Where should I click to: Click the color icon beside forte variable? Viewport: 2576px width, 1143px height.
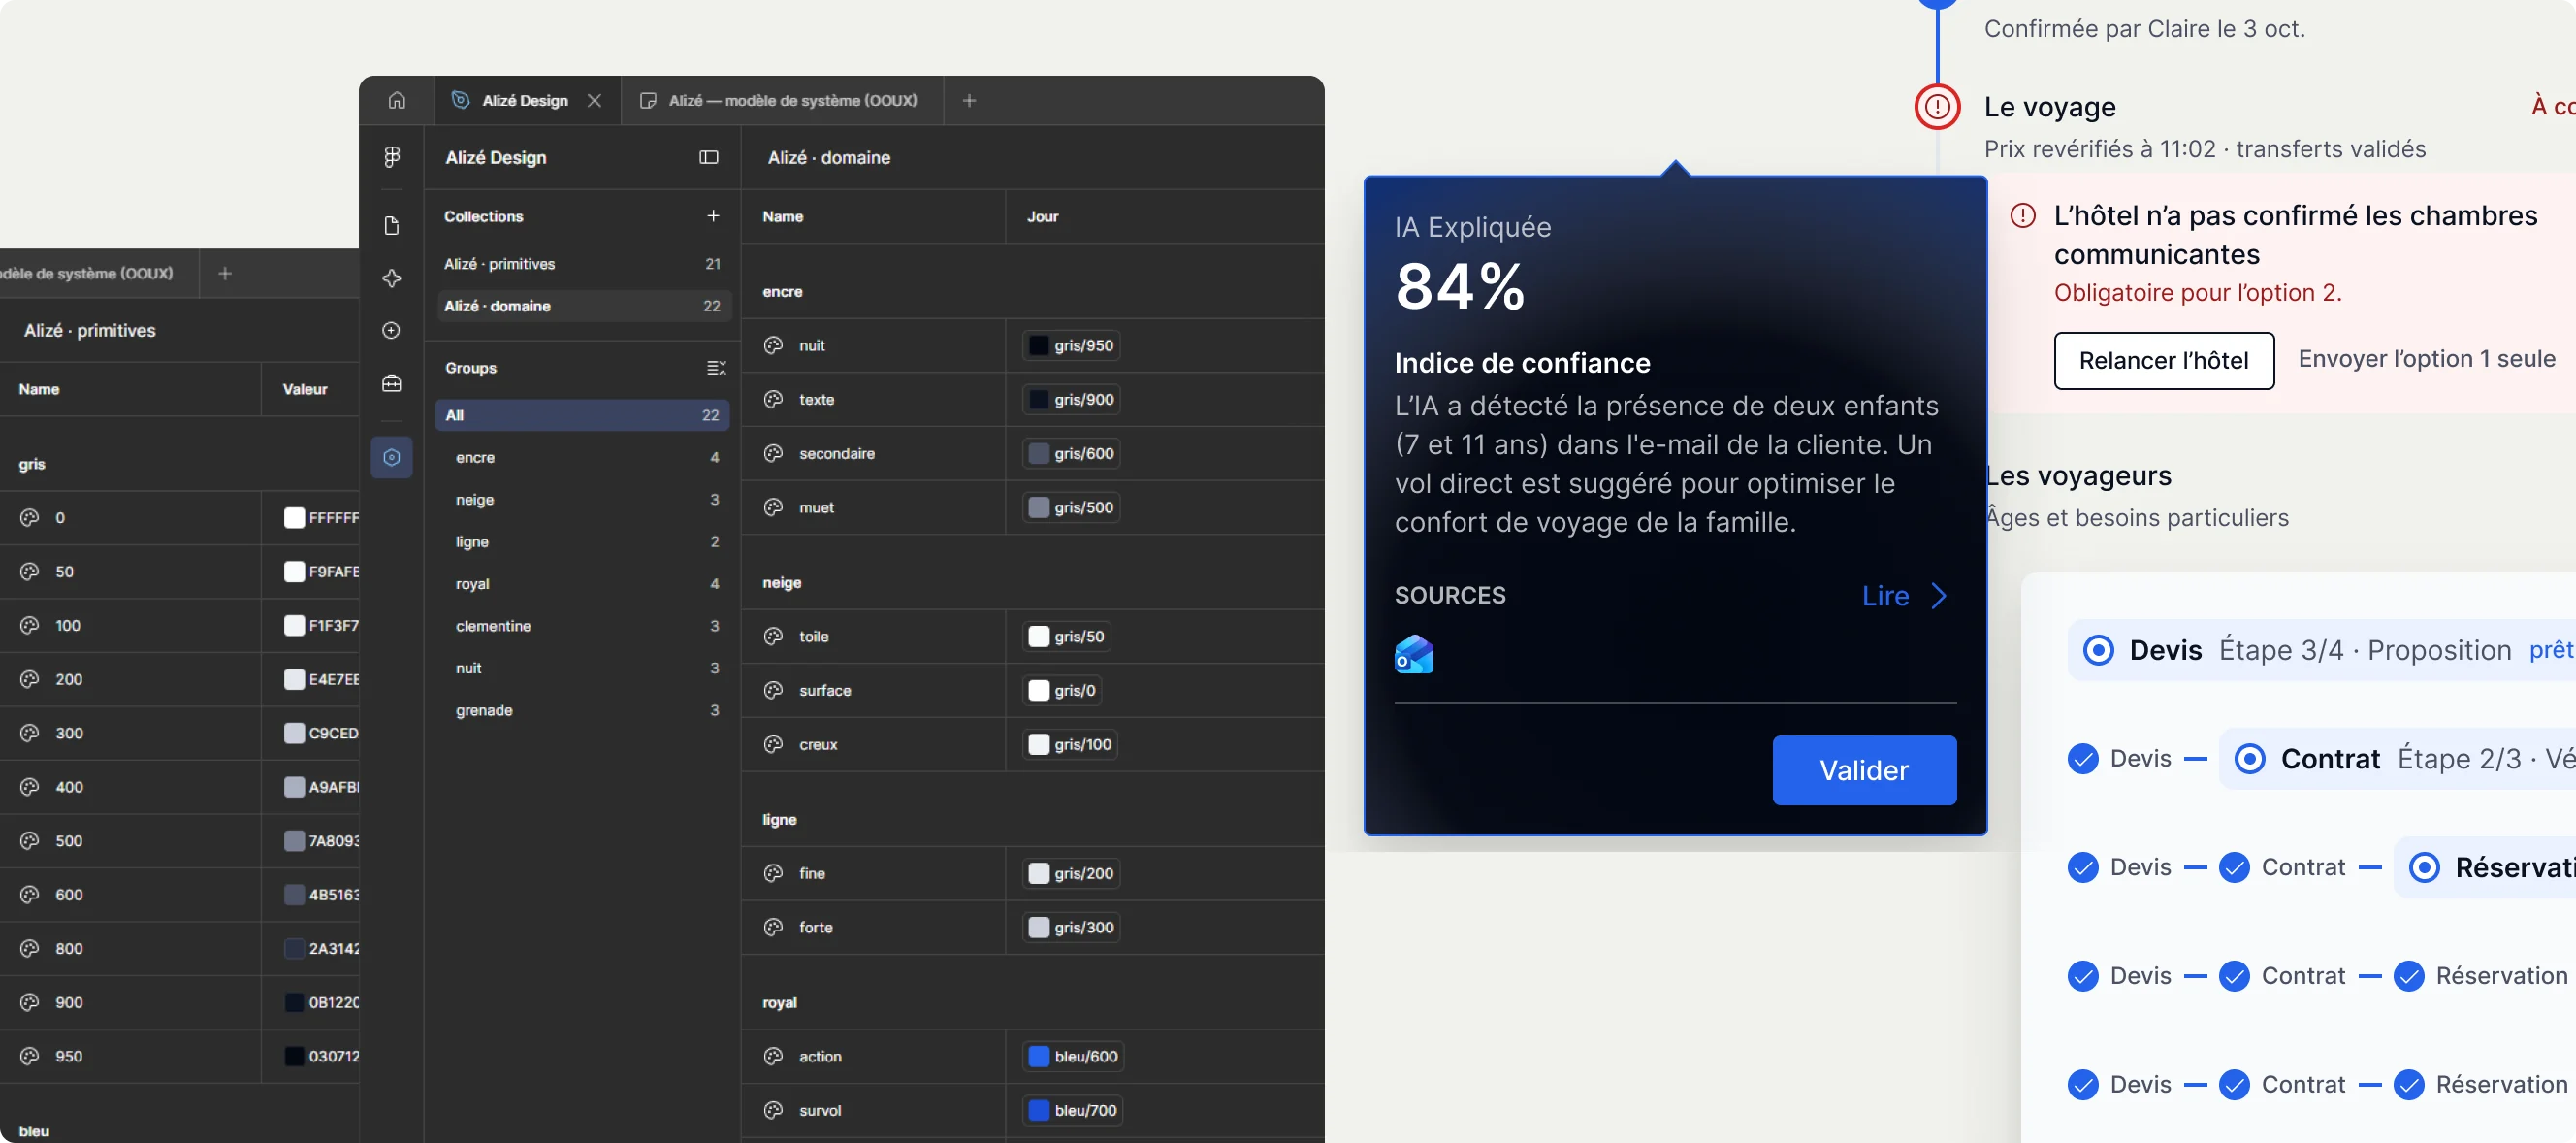(x=773, y=927)
